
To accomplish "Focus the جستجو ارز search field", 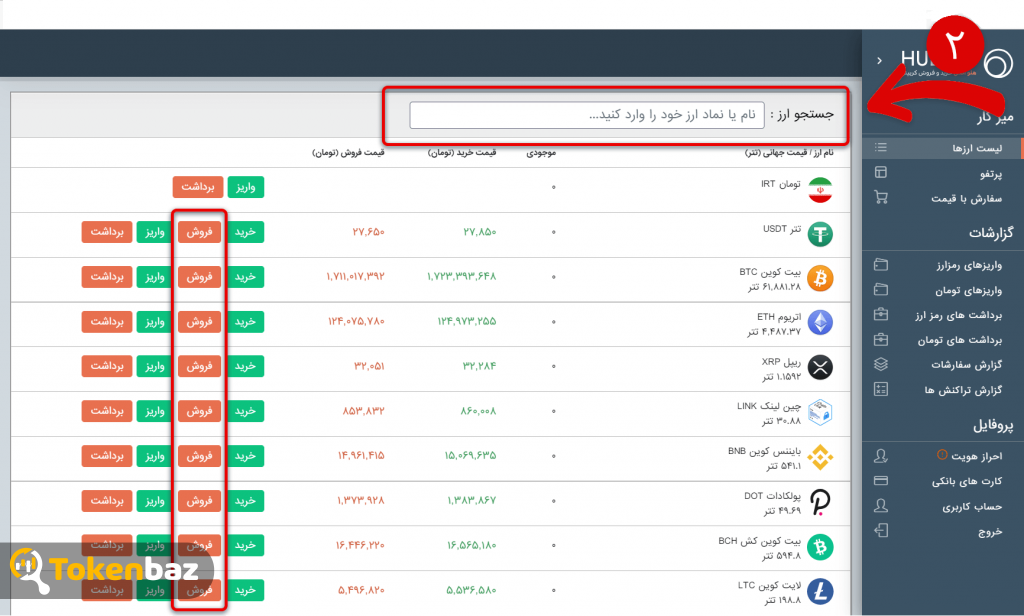I will (x=586, y=115).
